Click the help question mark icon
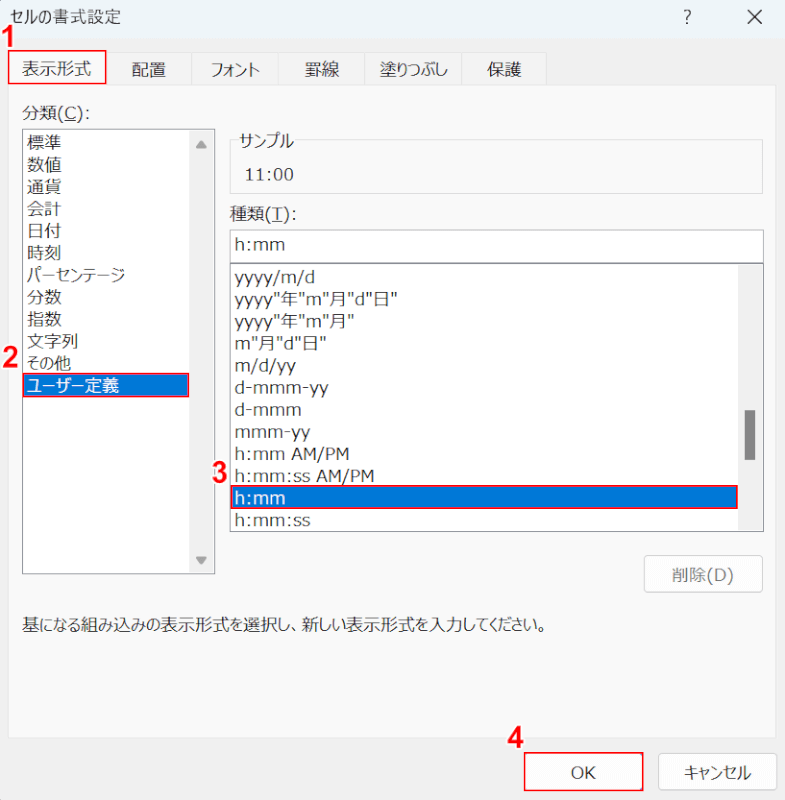Viewport: 785px width, 800px height. tap(687, 17)
